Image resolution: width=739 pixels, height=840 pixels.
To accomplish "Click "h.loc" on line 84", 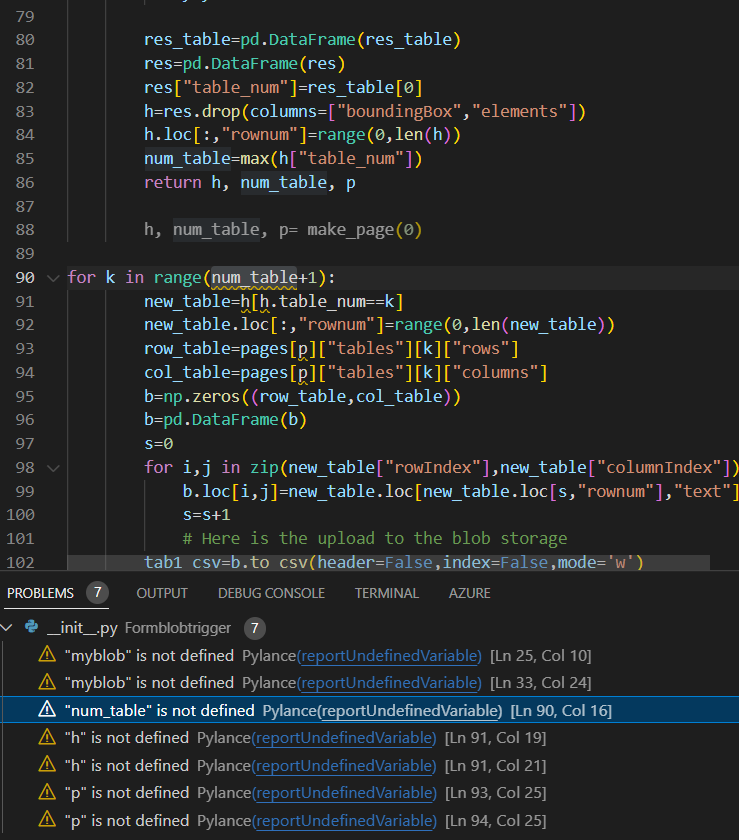I will point(168,135).
